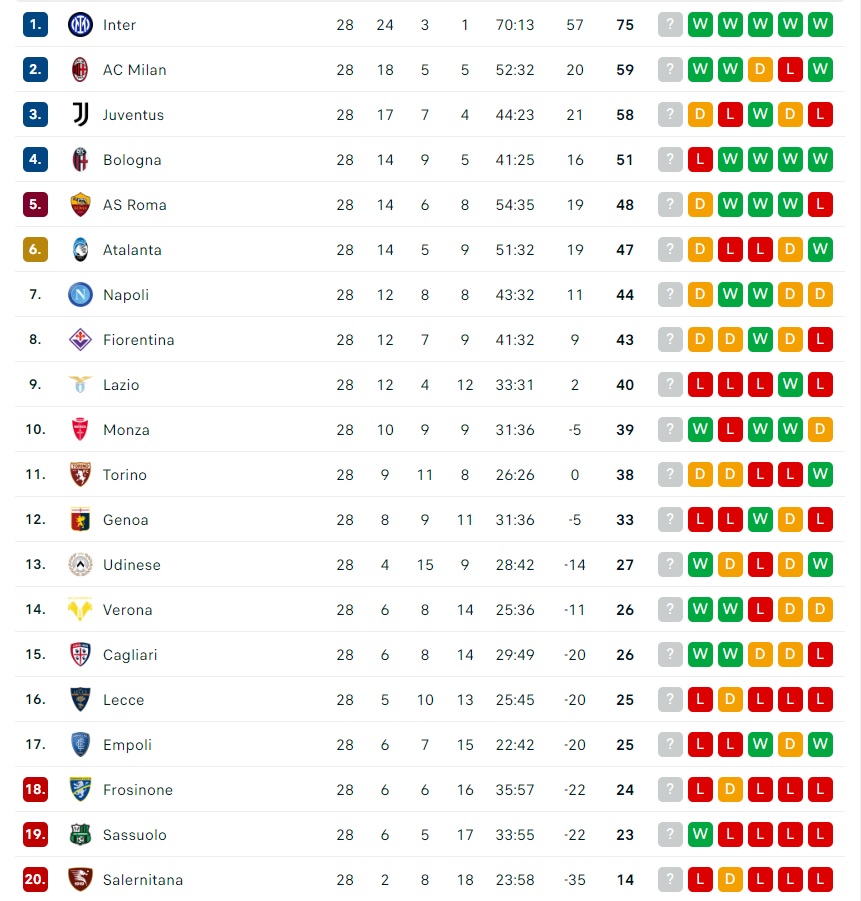Click AC Milan's red L form badge
The height and width of the screenshot is (901, 861).
pyautogui.click(x=790, y=70)
